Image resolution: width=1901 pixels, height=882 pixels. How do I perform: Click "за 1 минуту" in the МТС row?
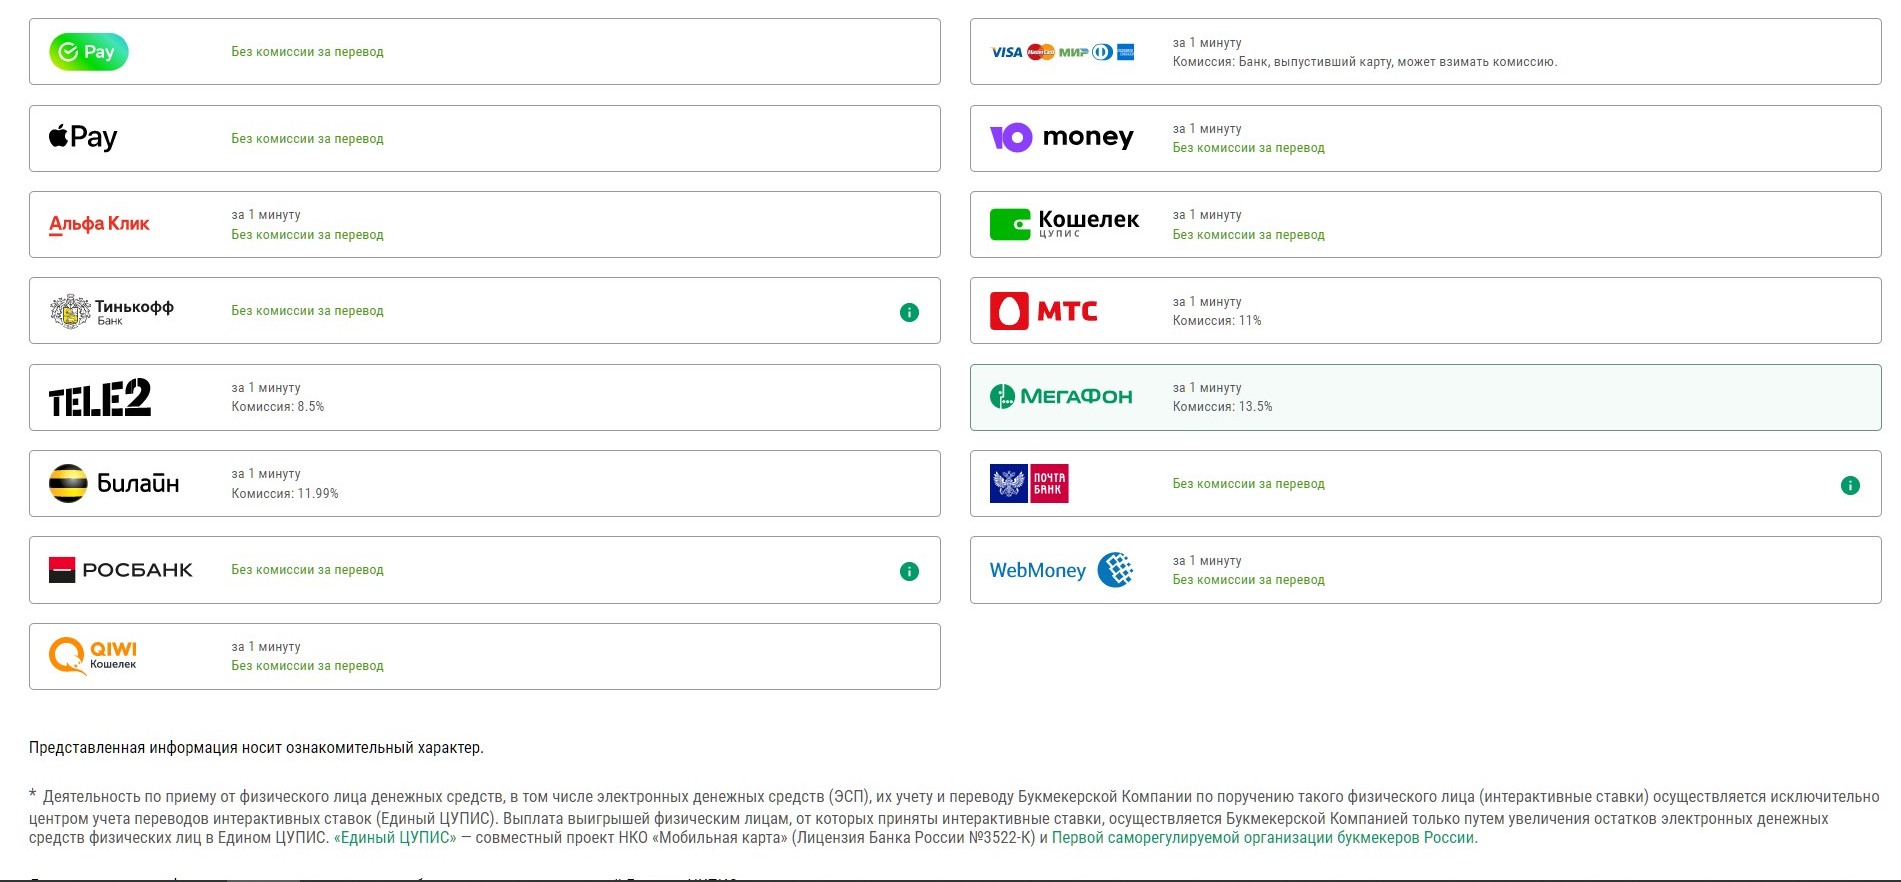pyautogui.click(x=1207, y=302)
